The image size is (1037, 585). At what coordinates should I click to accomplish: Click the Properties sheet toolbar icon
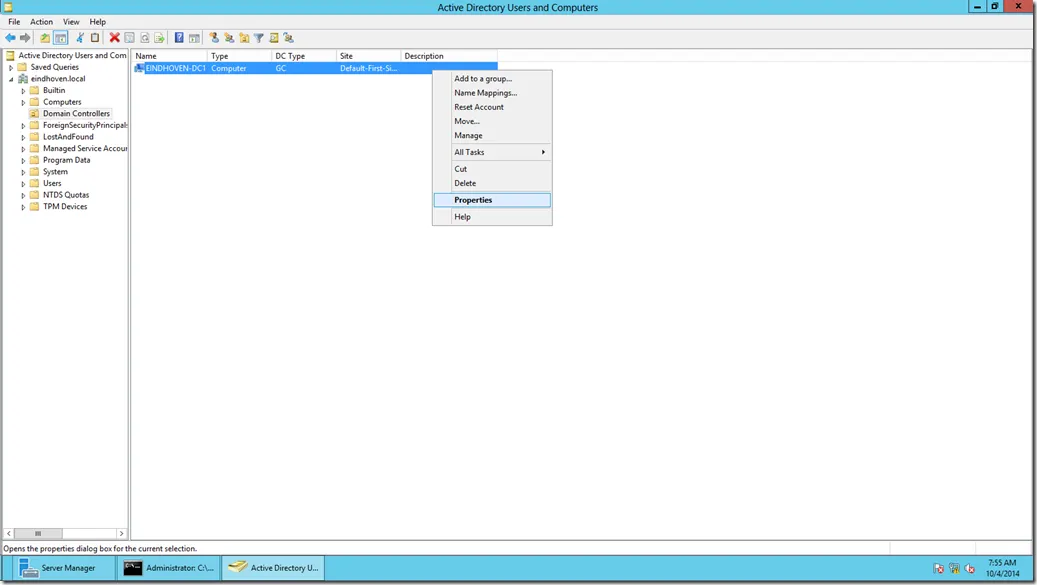130,38
